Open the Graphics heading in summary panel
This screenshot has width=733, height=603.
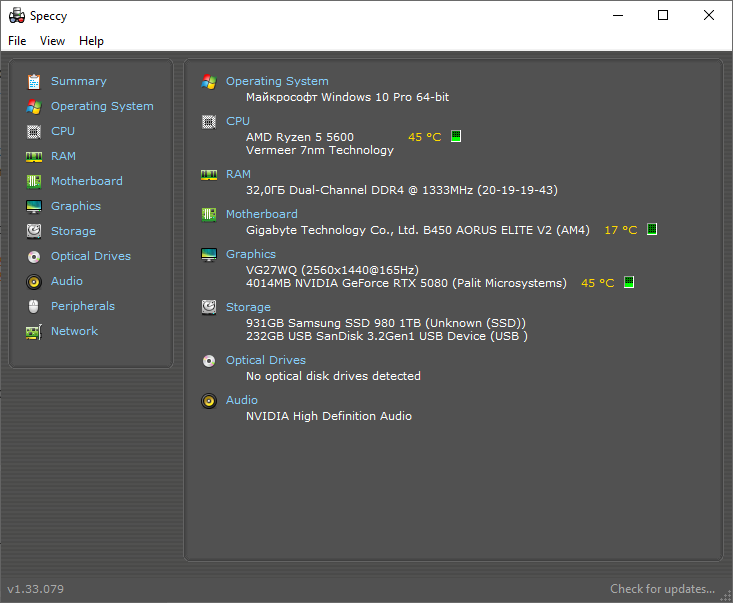pos(251,254)
